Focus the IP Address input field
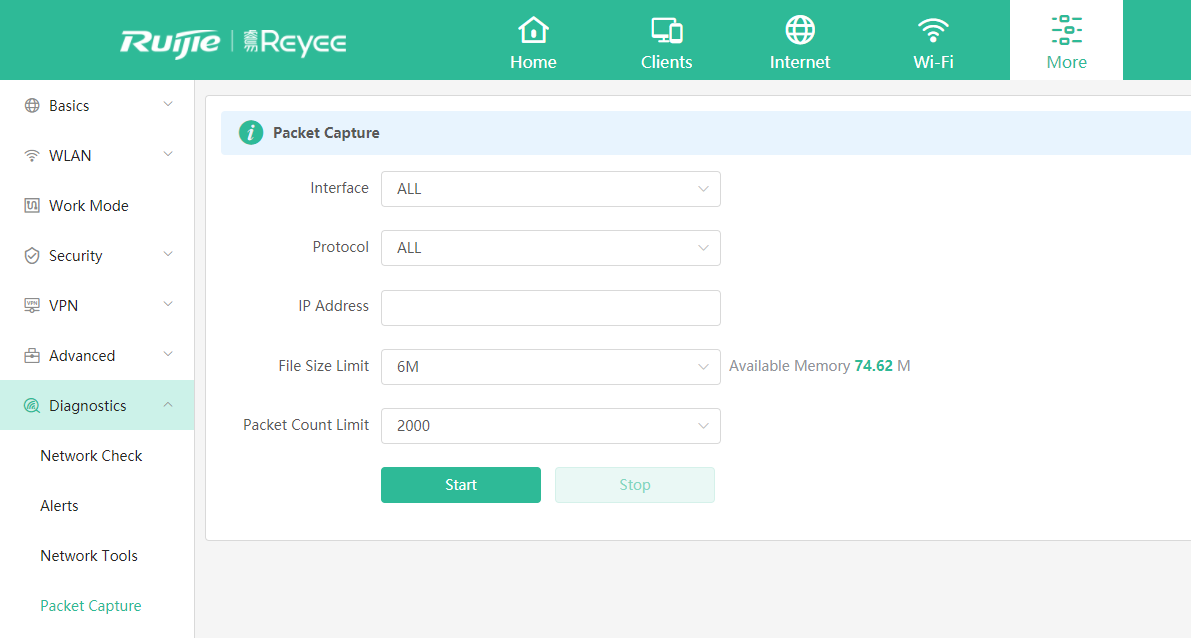The image size is (1191, 638). point(550,308)
